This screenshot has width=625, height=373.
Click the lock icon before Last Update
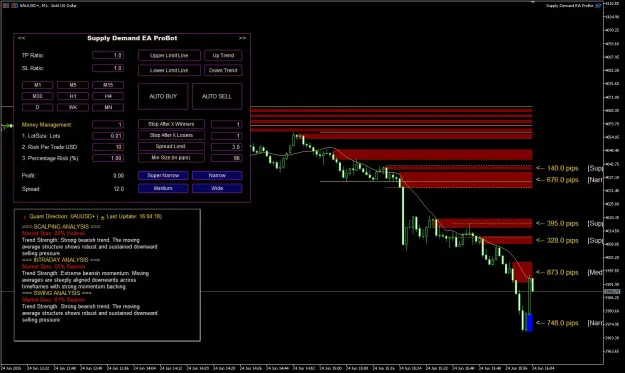click(102, 217)
